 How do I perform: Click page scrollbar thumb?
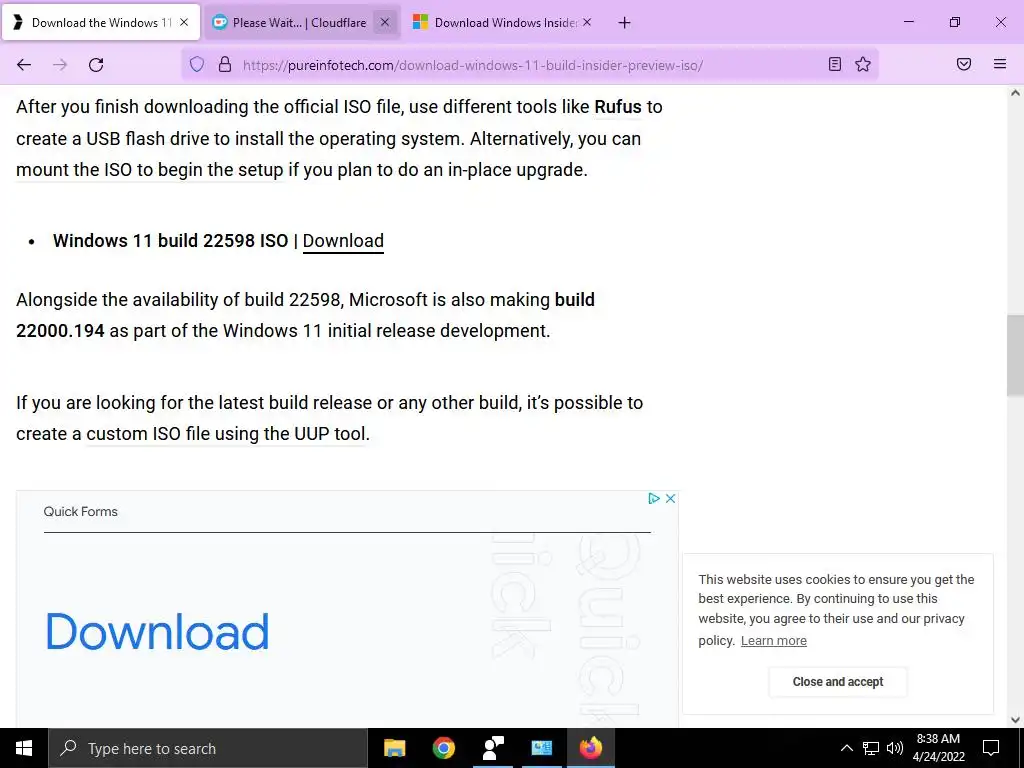(1015, 355)
